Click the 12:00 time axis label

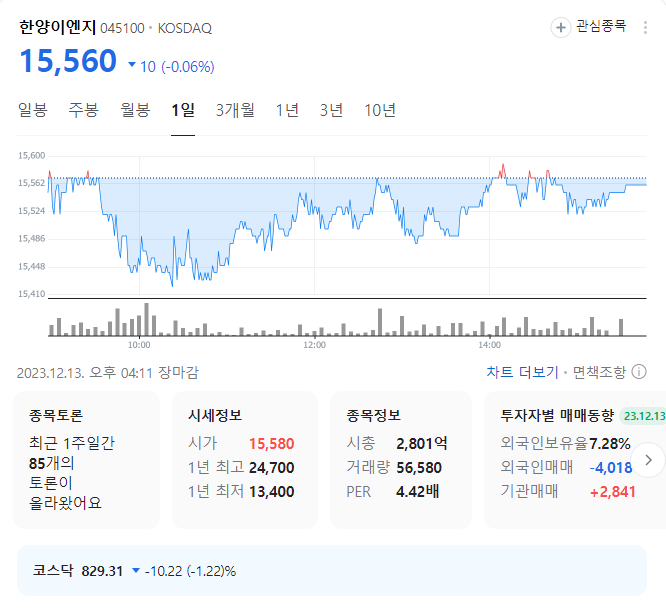314,345
